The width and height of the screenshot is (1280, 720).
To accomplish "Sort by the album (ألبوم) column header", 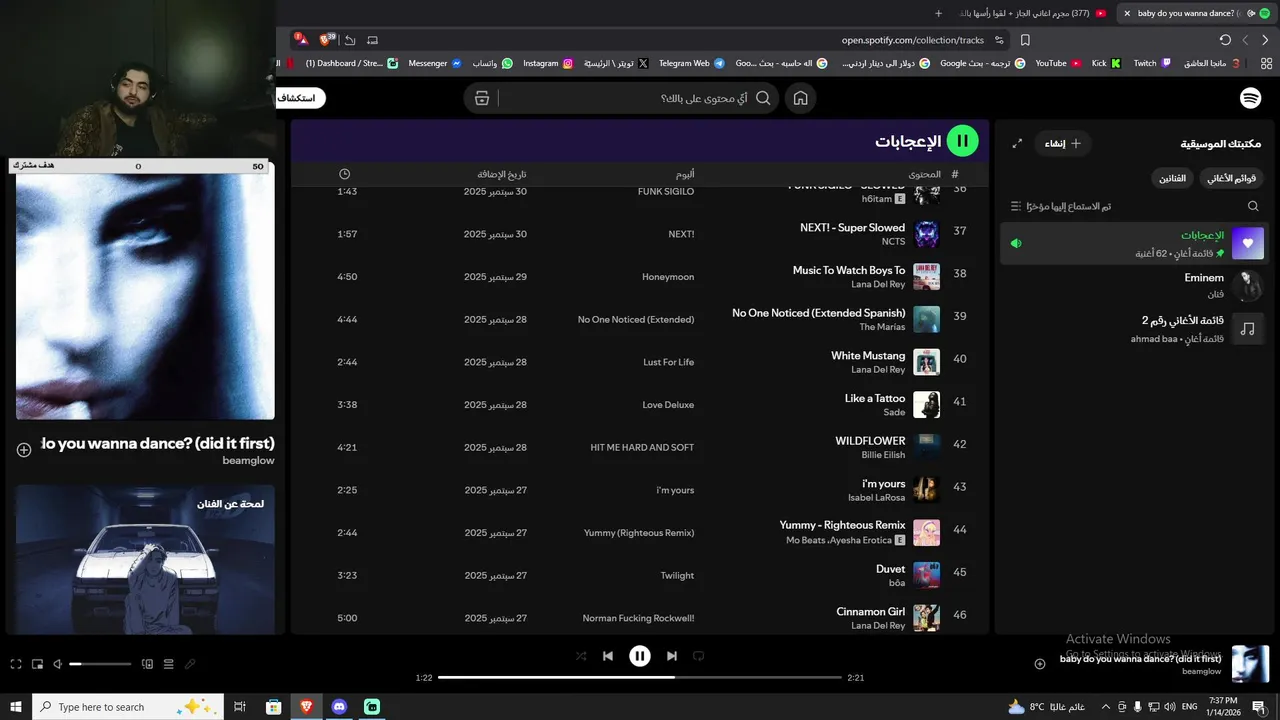I will coord(685,174).
